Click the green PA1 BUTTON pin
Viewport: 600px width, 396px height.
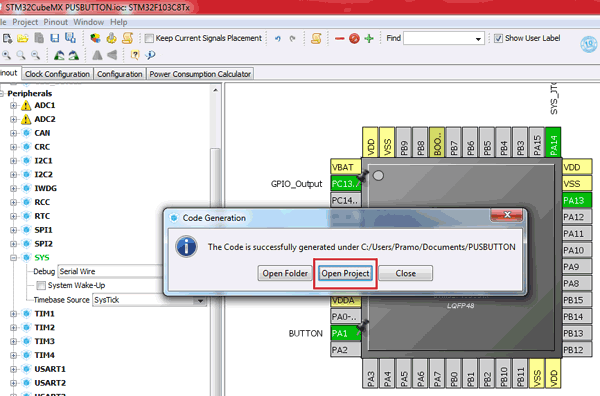click(x=346, y=333)
